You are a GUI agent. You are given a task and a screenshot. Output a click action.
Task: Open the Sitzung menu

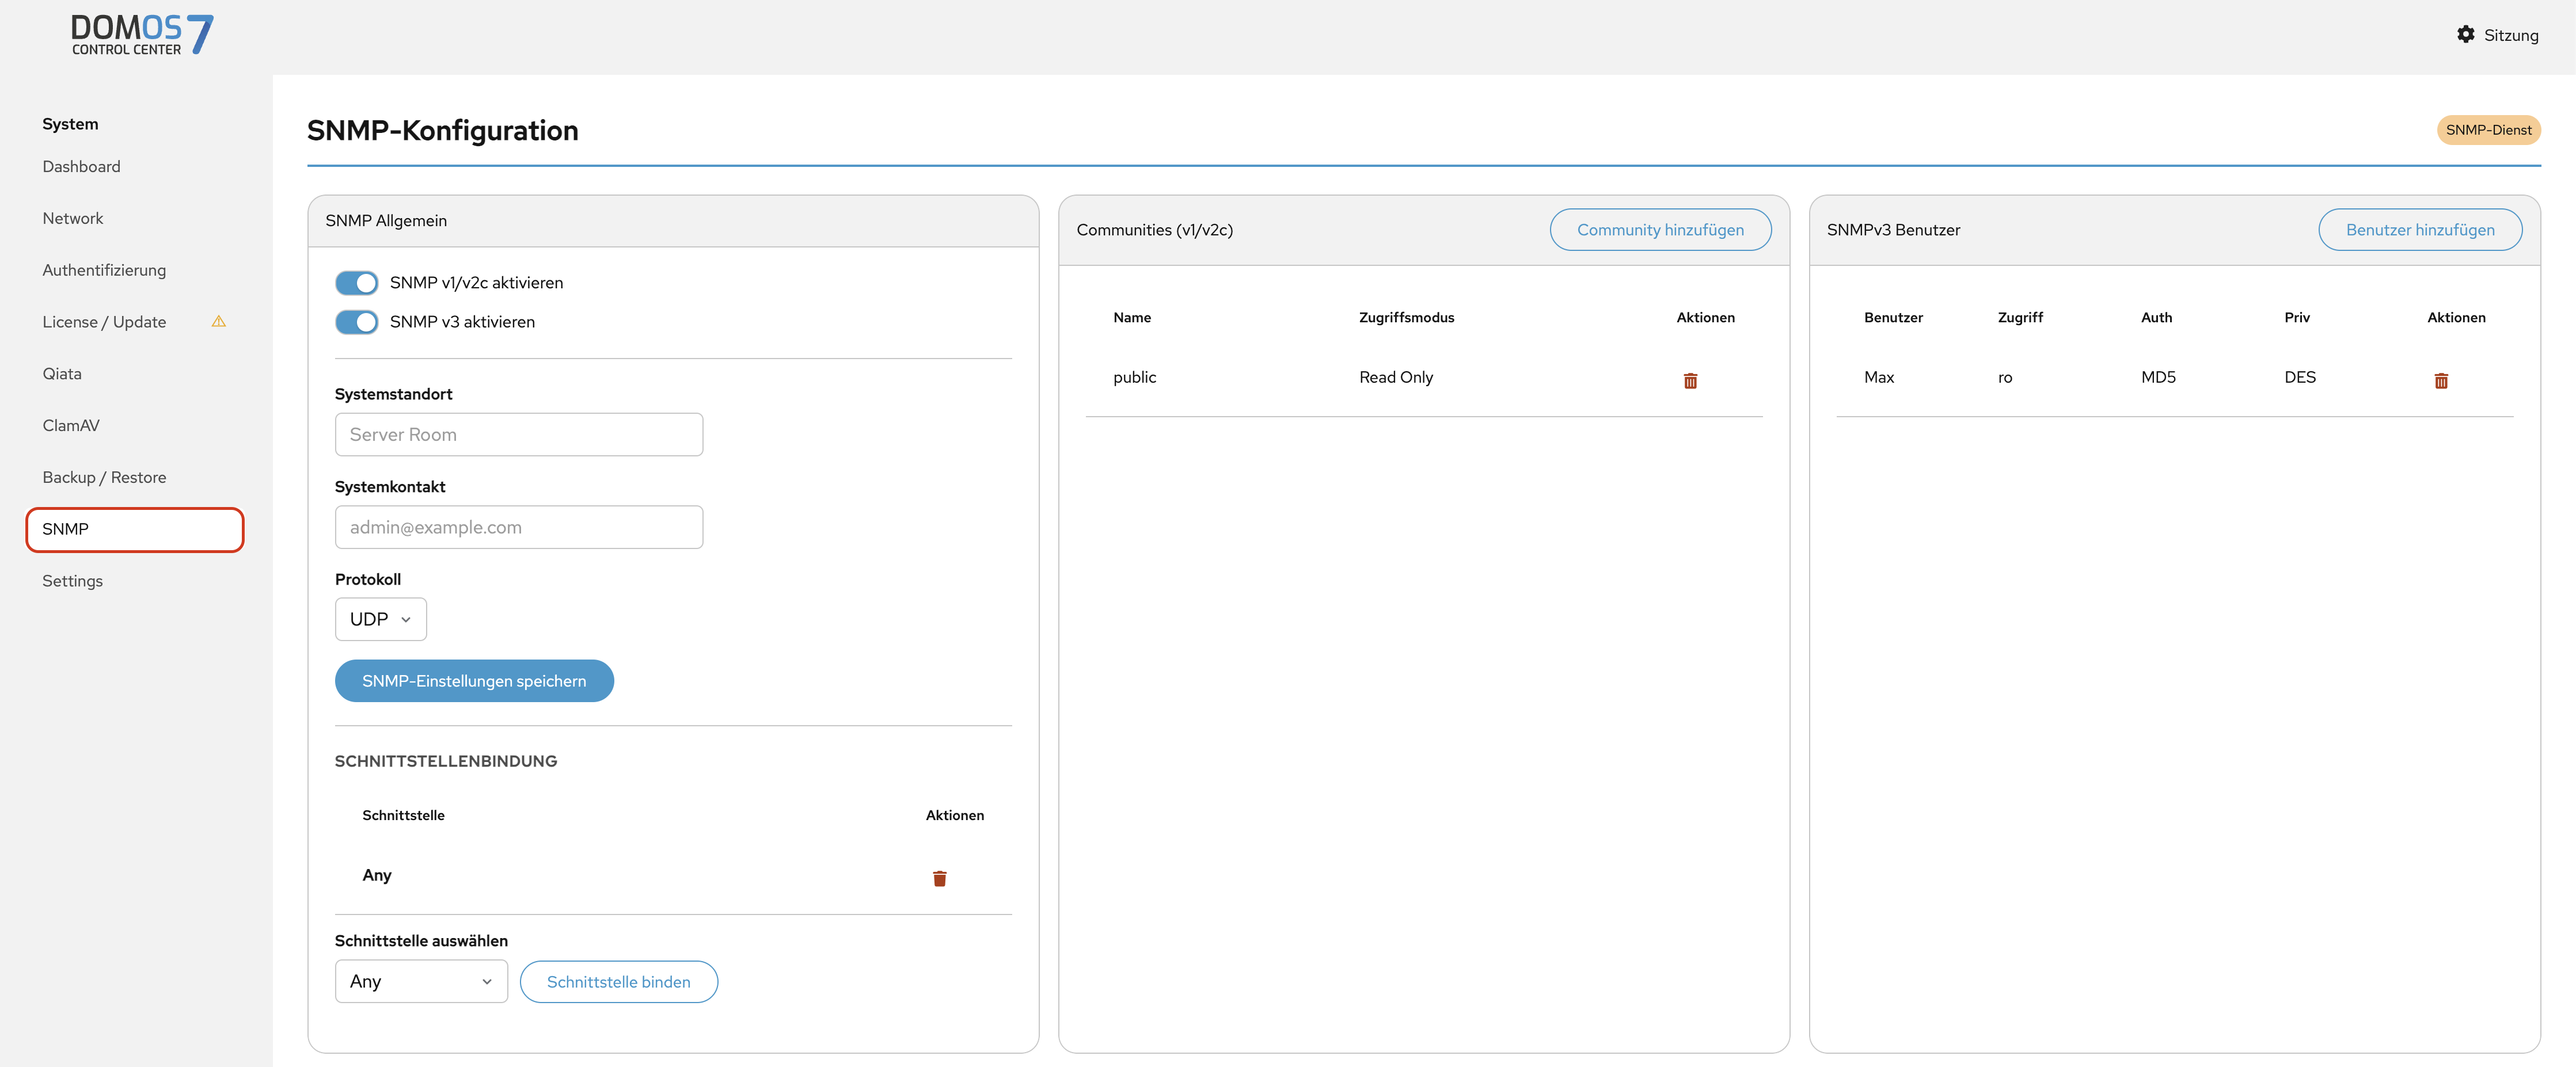click(2497, 35)
